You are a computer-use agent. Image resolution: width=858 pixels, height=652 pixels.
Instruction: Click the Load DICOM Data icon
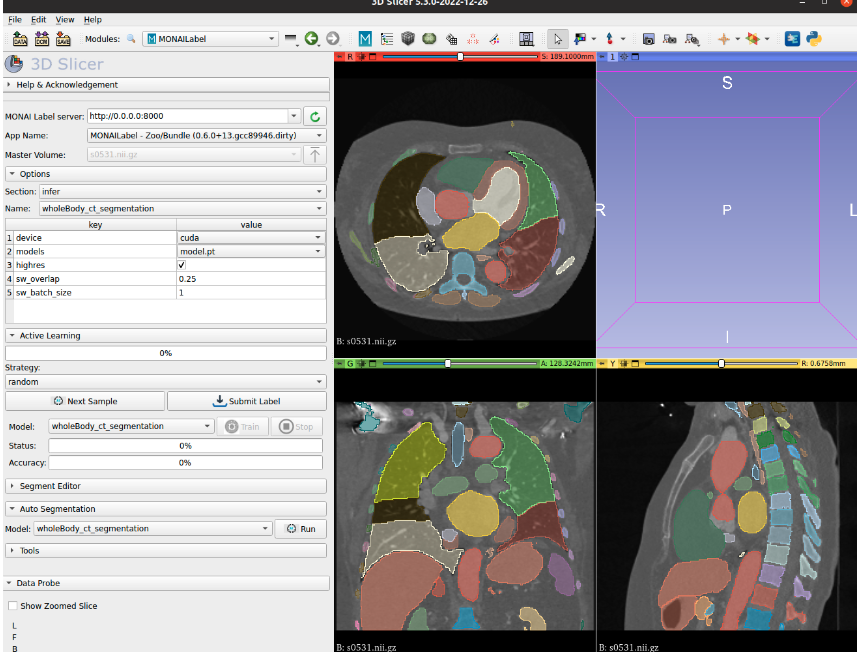(42, 39)
